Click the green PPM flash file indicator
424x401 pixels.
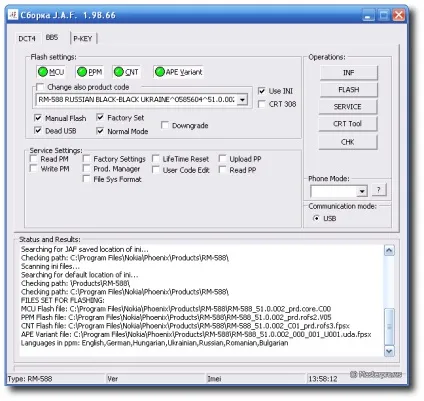pyautogui.click(x=82, y=72)
